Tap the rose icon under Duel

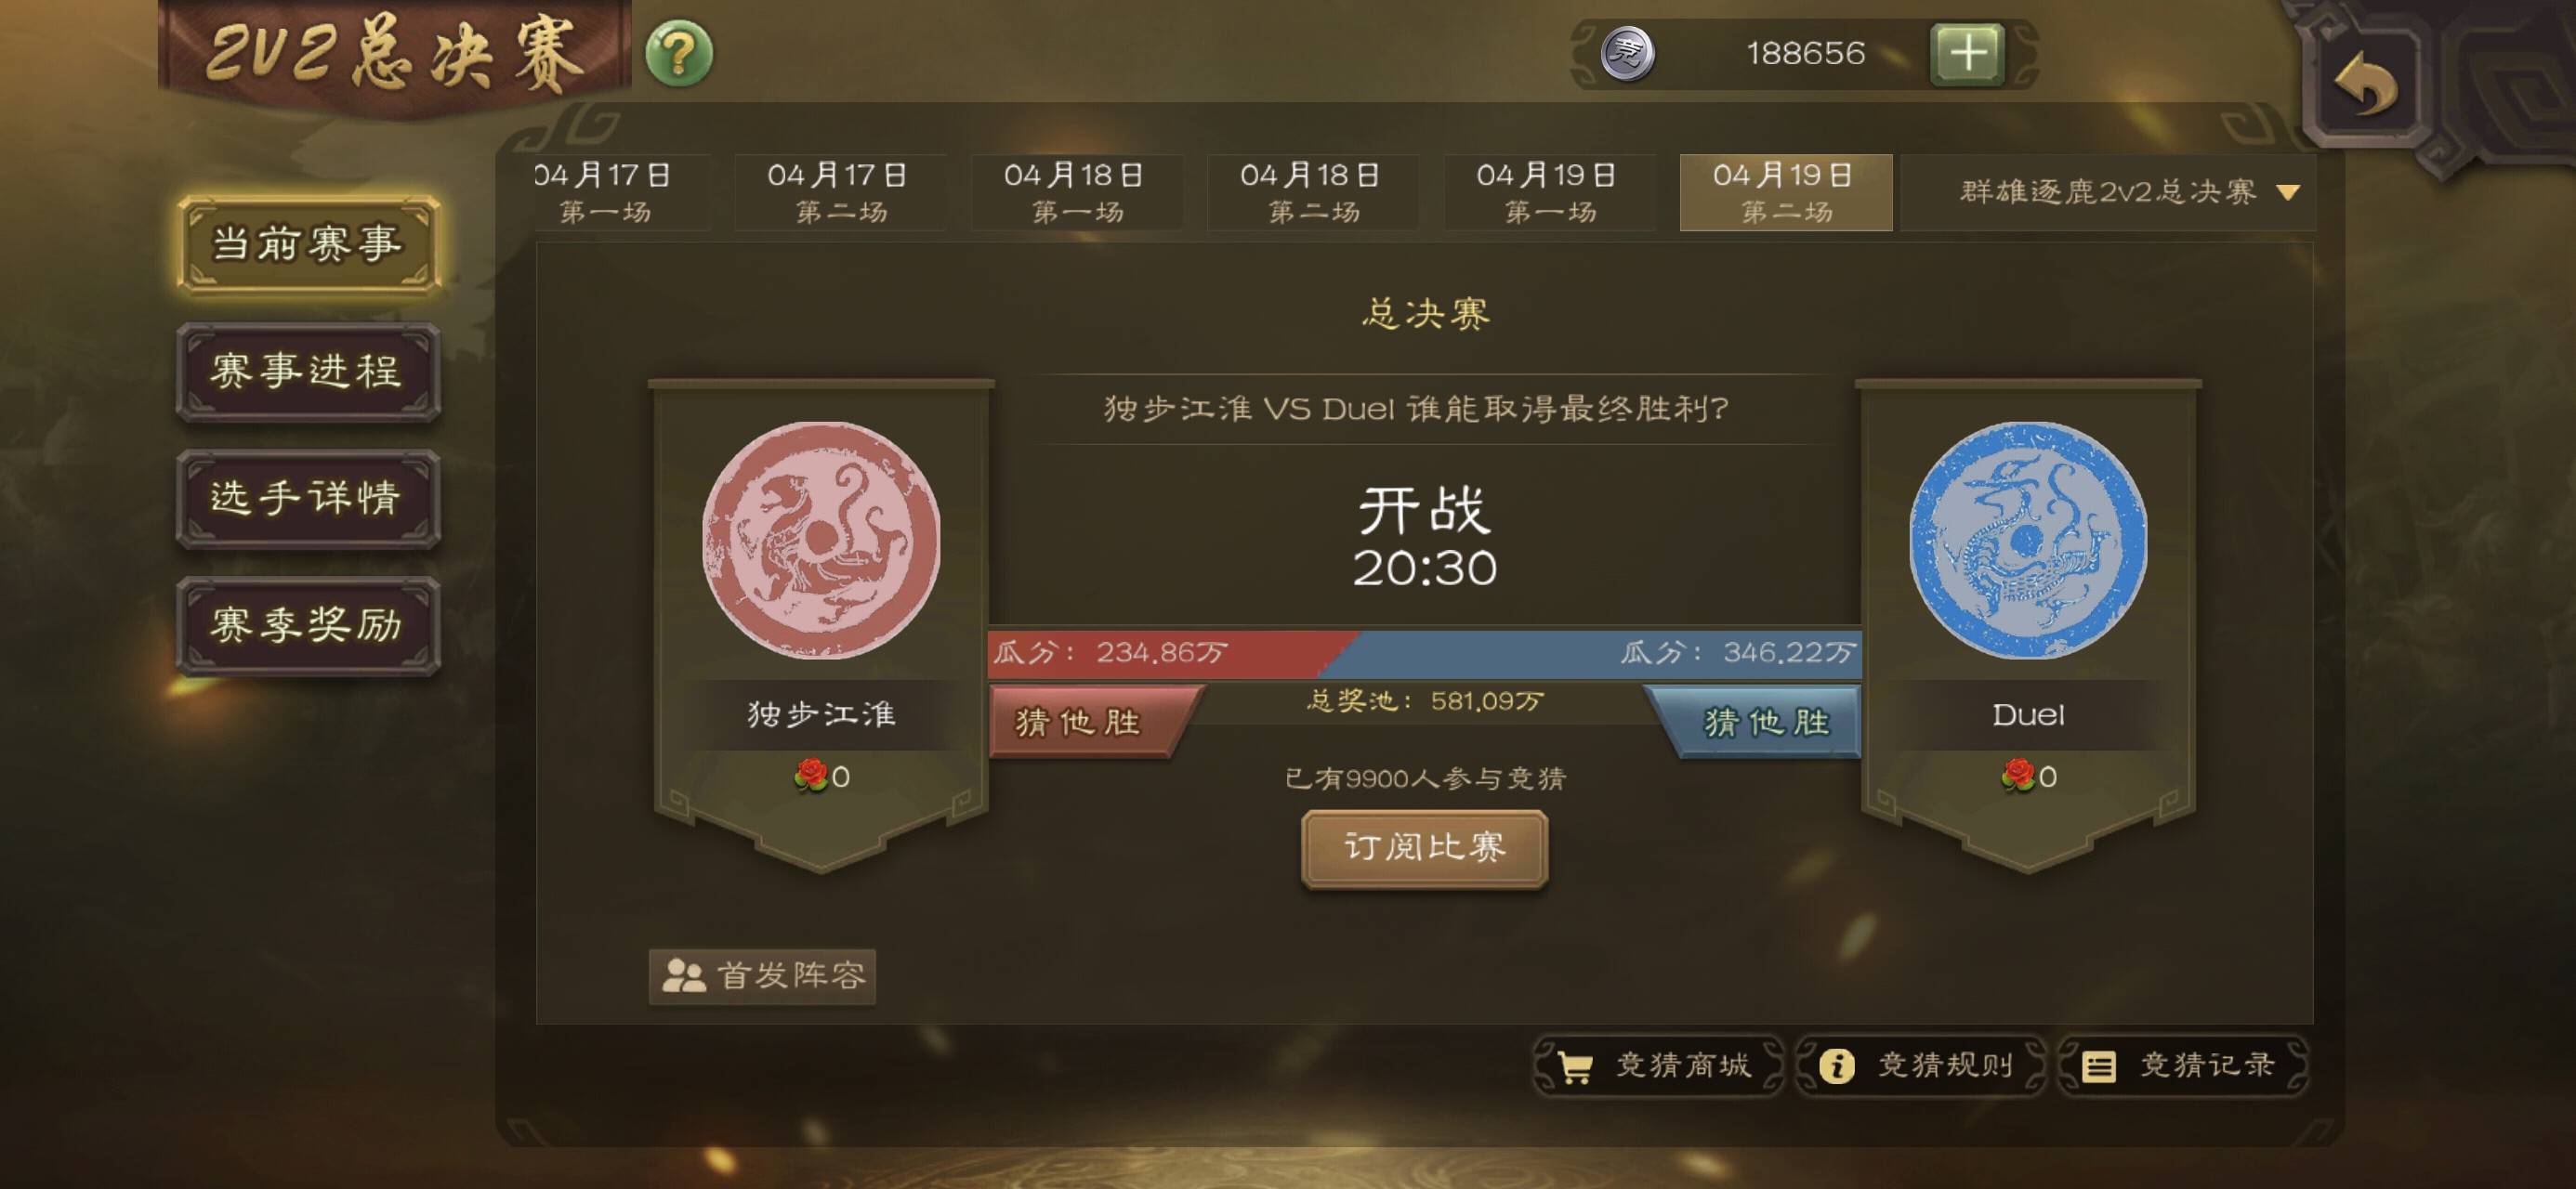tap(2018, 775)
